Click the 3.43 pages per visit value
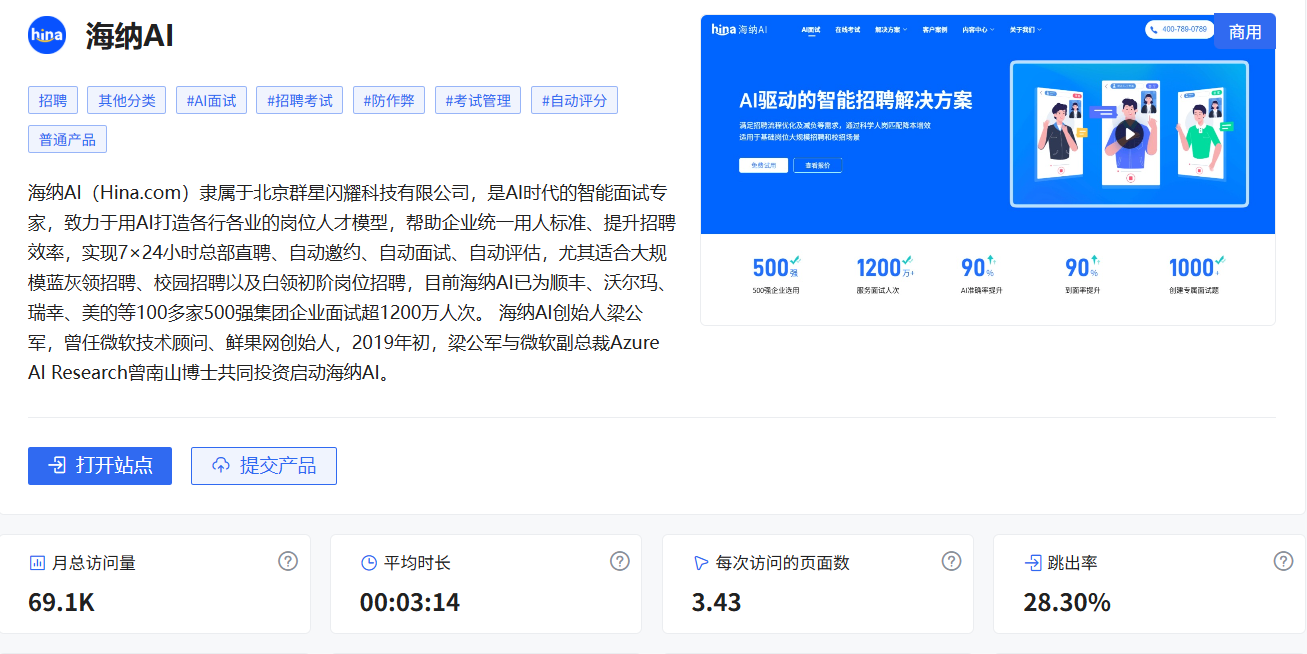The image size is (1307, 654). coord(717,602)
